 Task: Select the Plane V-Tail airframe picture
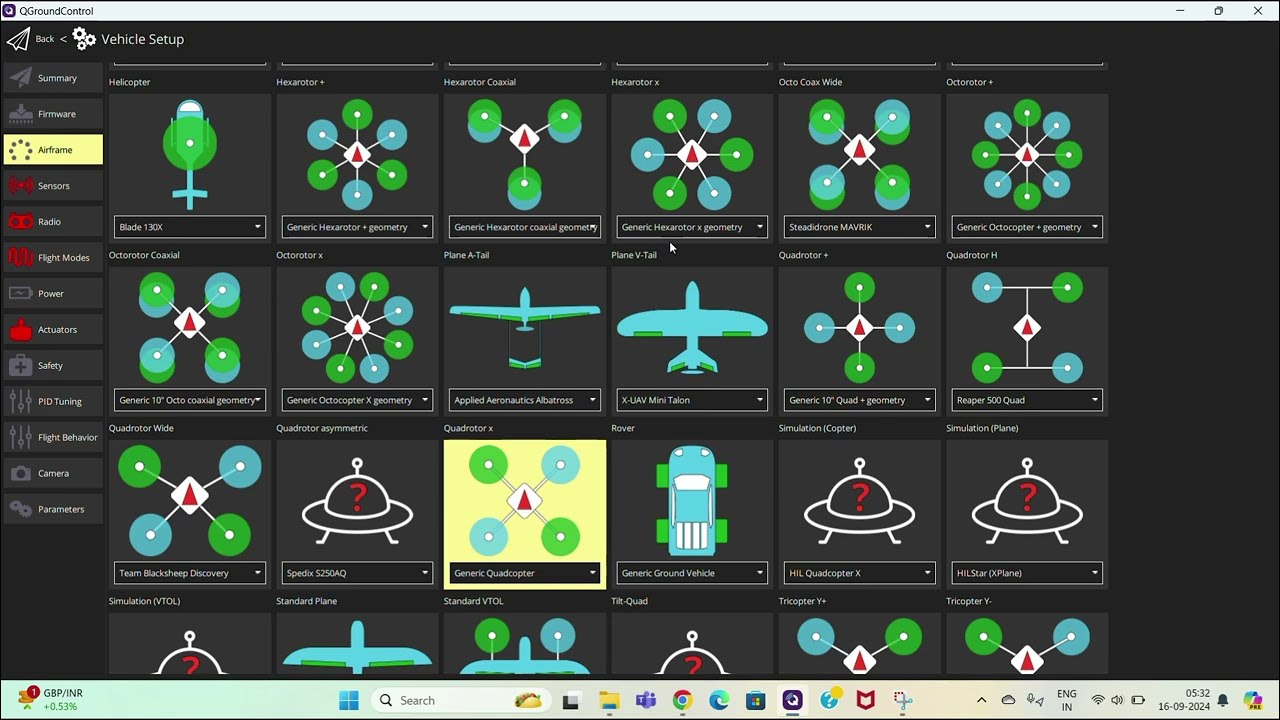[x=692, y=327]
